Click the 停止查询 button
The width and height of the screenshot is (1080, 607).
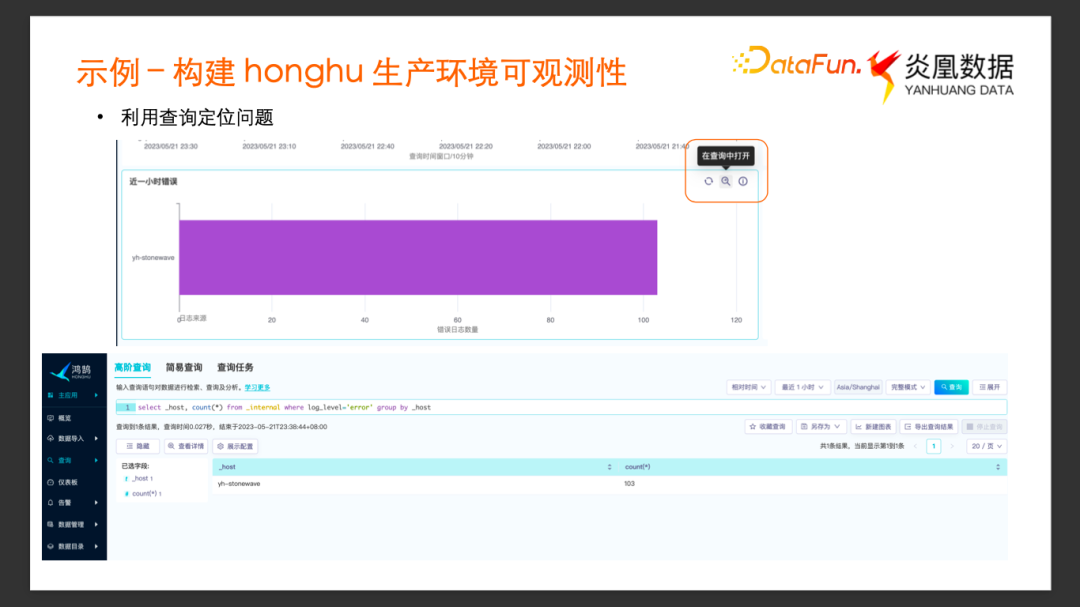tap(984, 426)
